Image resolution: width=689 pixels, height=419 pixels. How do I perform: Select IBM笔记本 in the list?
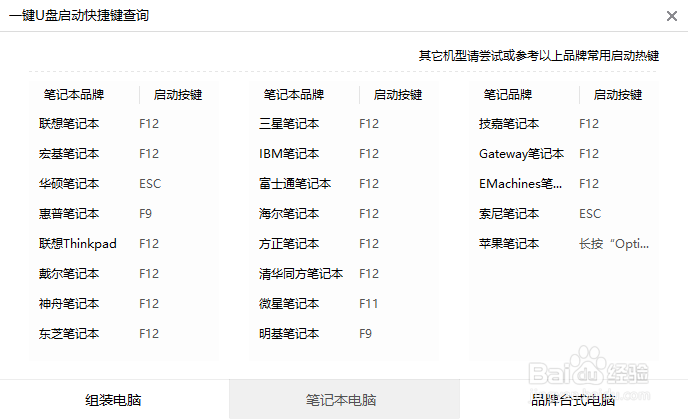pos(289,154)
